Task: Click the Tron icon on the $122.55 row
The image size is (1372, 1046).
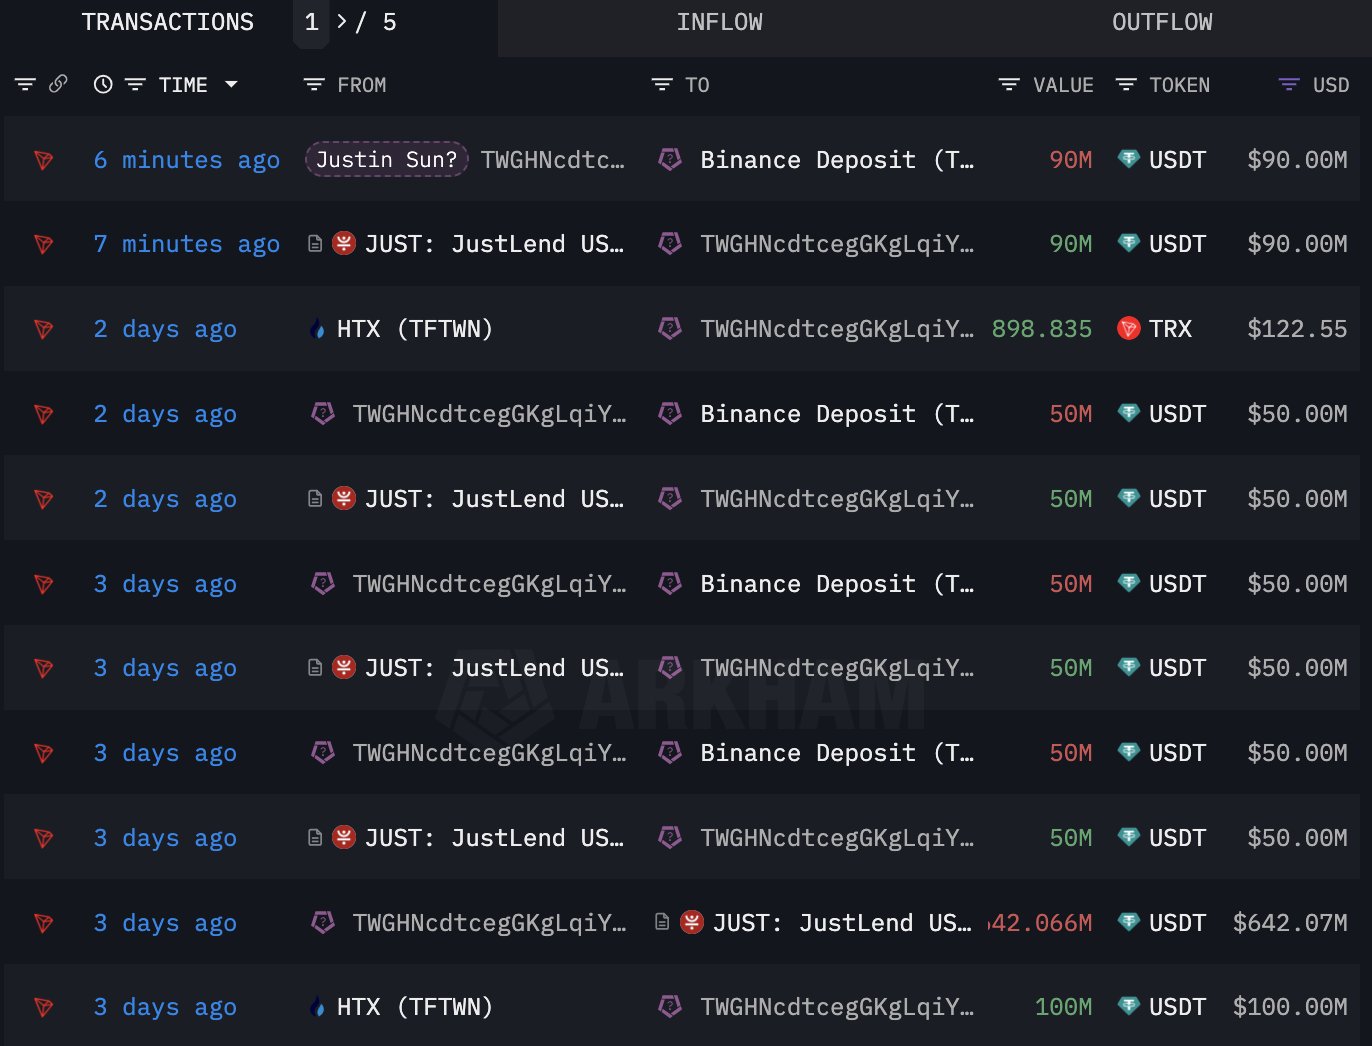Action: click(43, 329)
